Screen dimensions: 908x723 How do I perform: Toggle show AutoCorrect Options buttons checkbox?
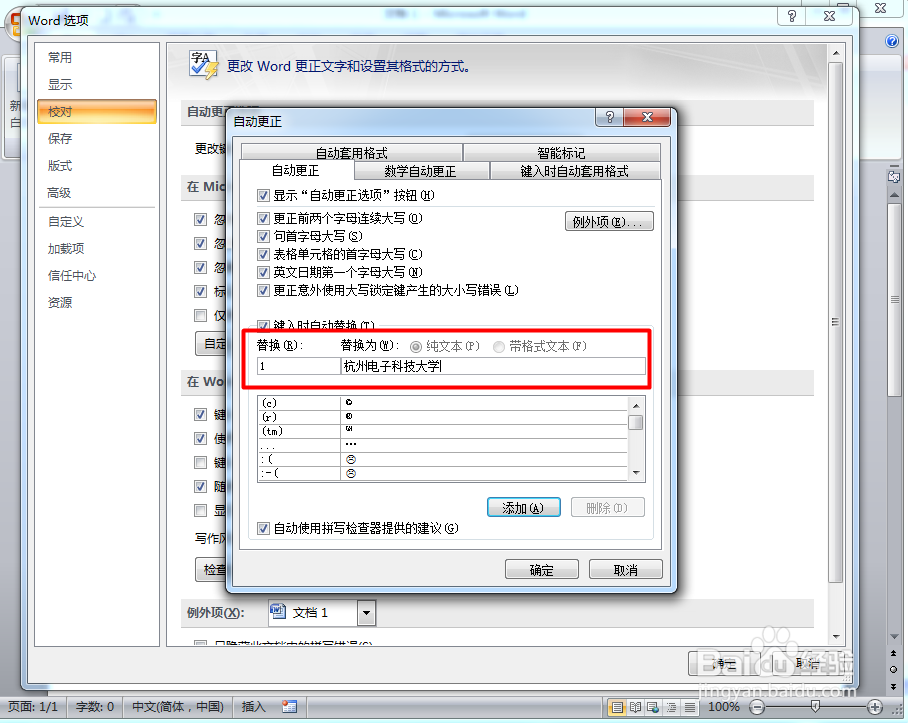263,196
